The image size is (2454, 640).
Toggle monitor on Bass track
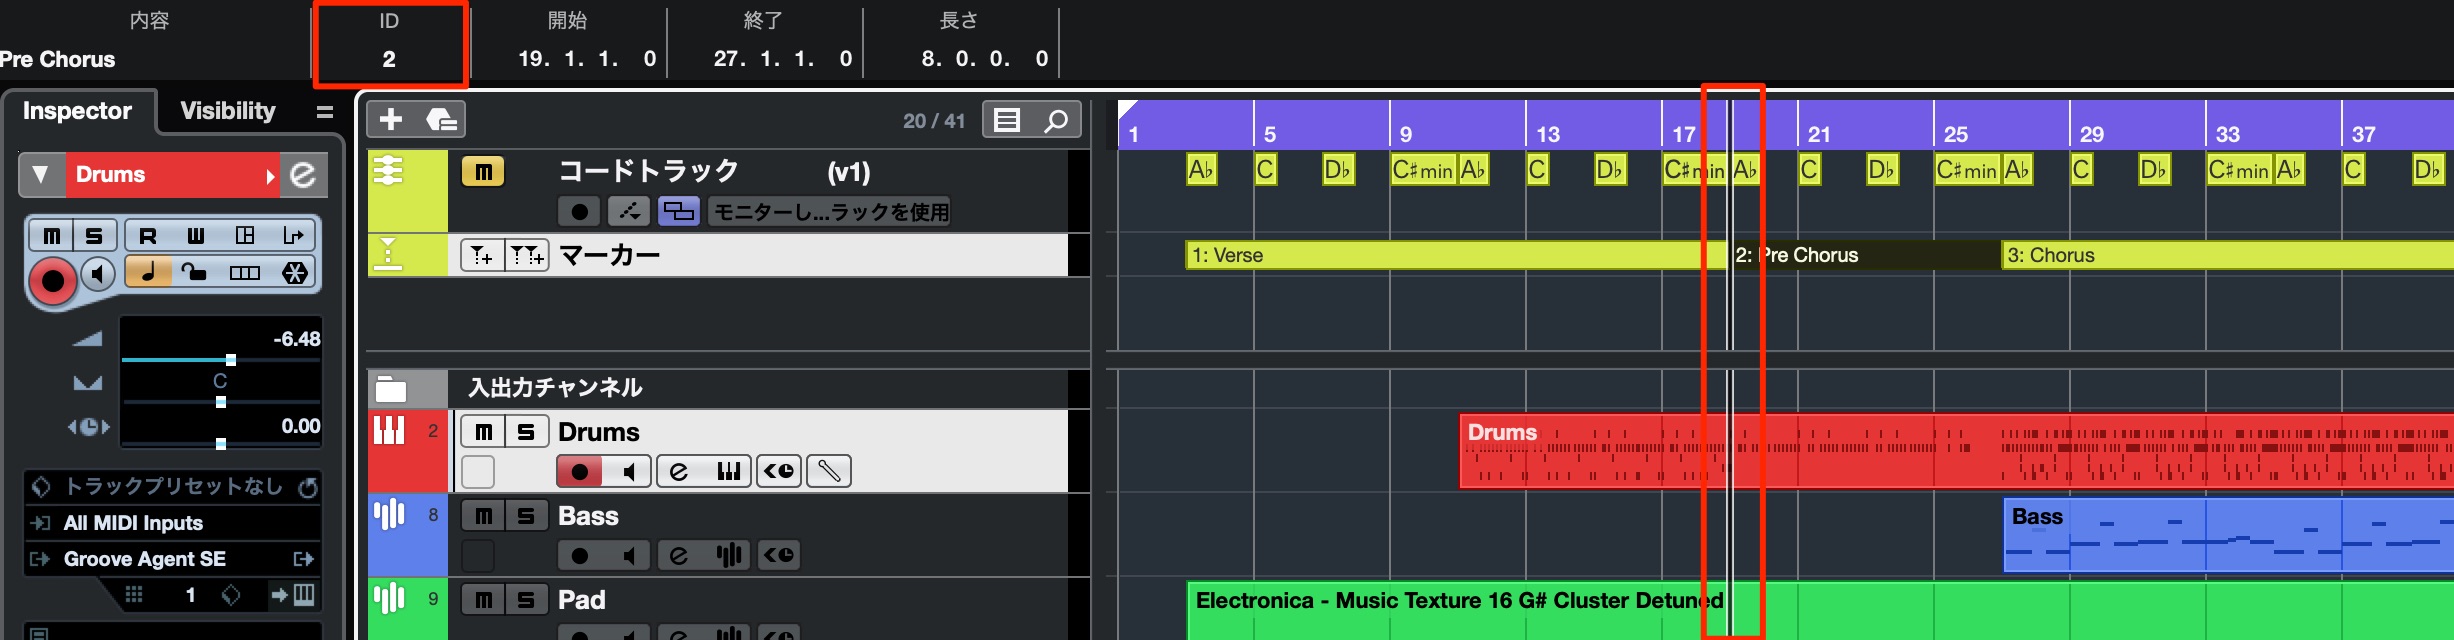pos(628,555)
